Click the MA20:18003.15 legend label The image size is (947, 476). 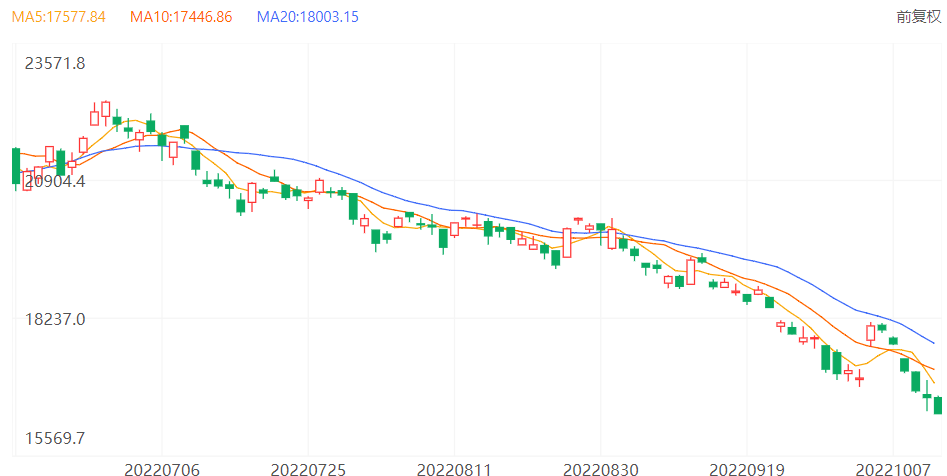click(x=308, y=16)
